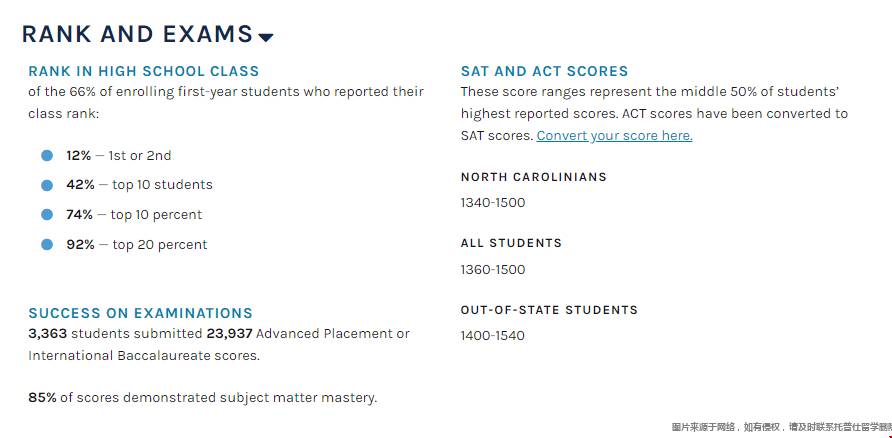Image resolution: width=892 pixels, height=438 pixels.
Task: Click the 1360-1500 score range
Action: point(492,270)
